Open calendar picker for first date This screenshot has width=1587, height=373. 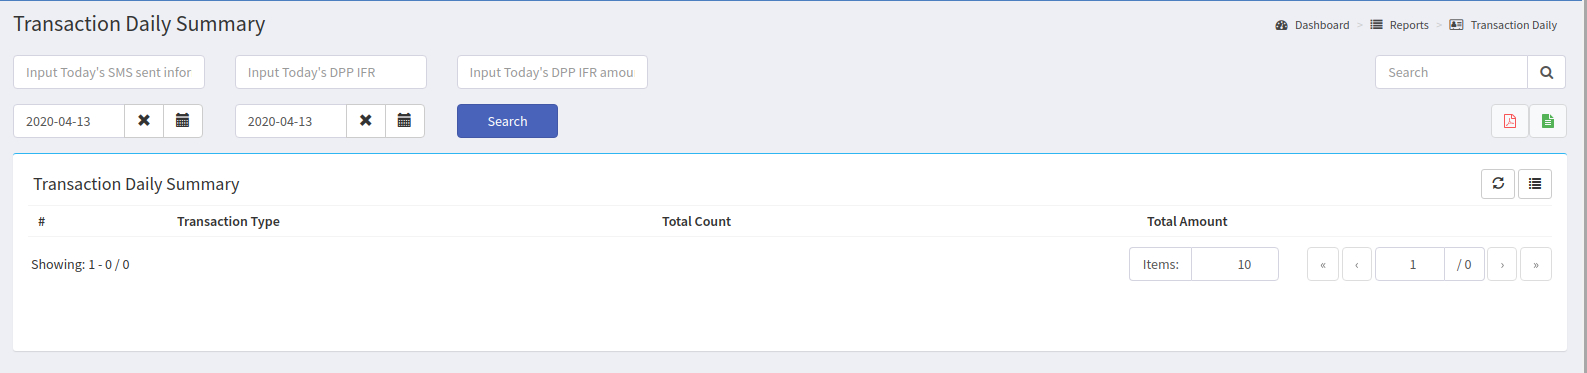[x=183, y=121]
